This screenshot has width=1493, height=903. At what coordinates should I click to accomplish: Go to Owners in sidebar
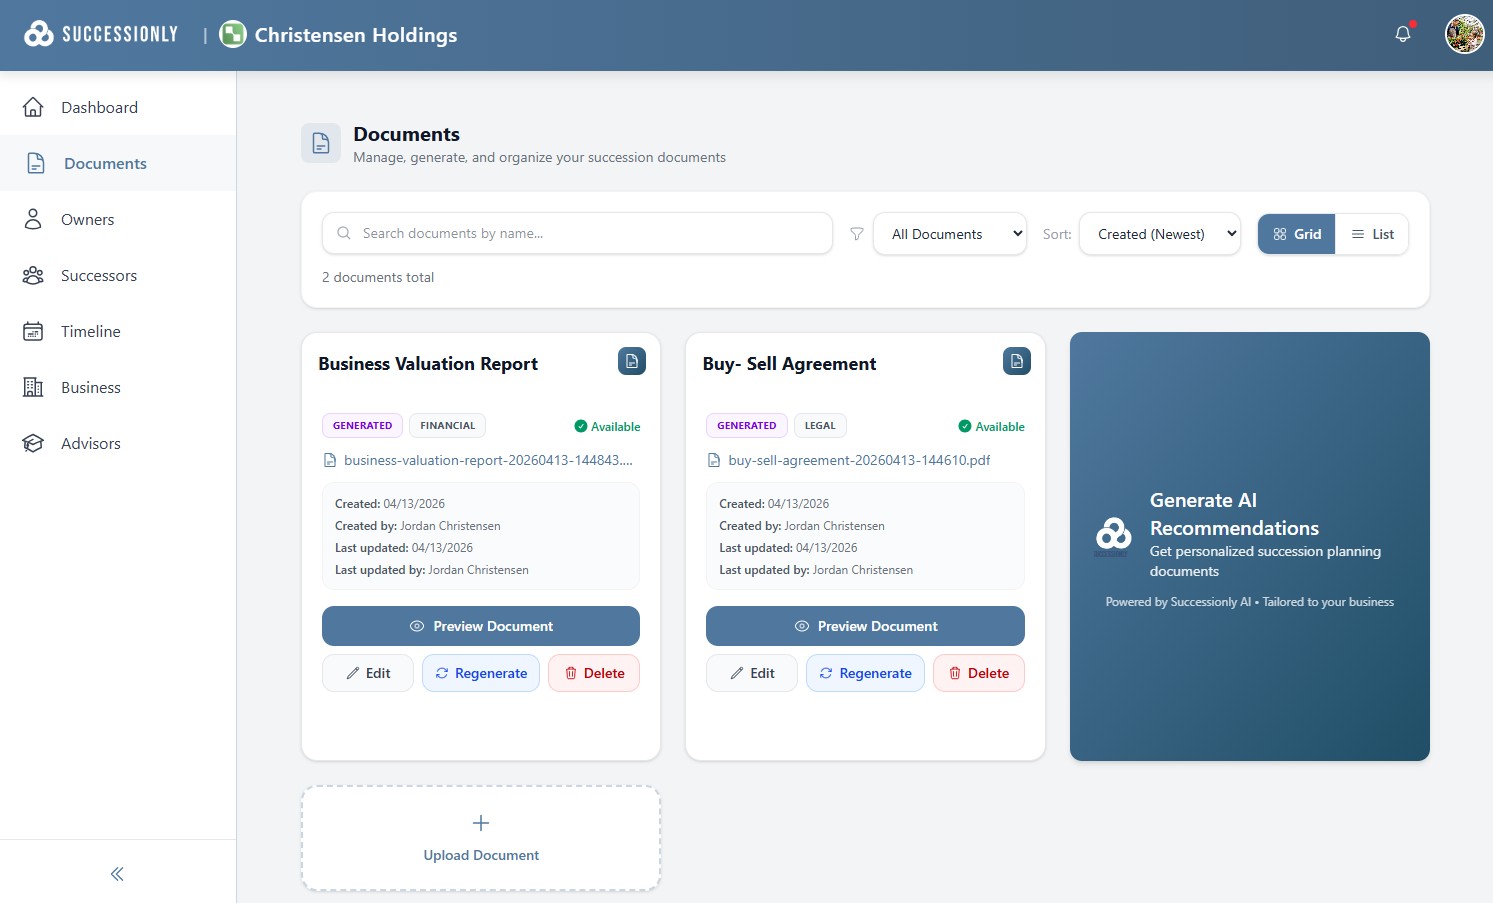[88, 220]
